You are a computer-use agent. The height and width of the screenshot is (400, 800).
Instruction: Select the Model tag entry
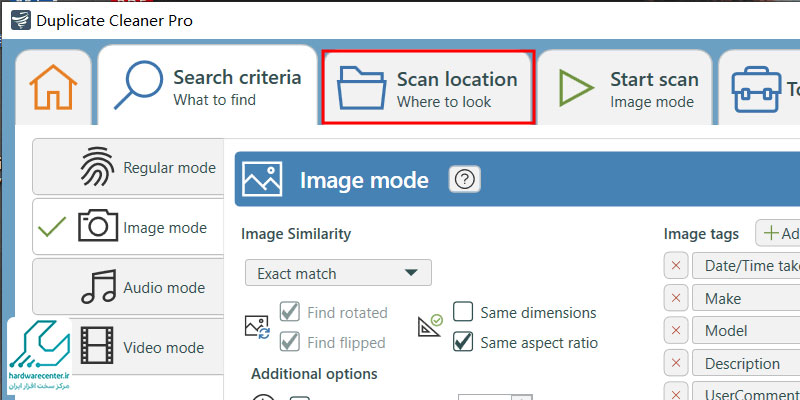(746, 331)
